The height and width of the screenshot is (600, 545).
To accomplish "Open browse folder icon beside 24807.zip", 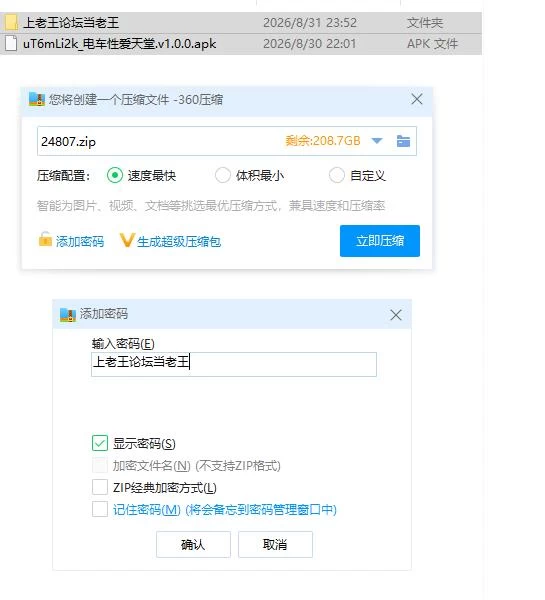I will pyautogui.click(x=403, y=141).
